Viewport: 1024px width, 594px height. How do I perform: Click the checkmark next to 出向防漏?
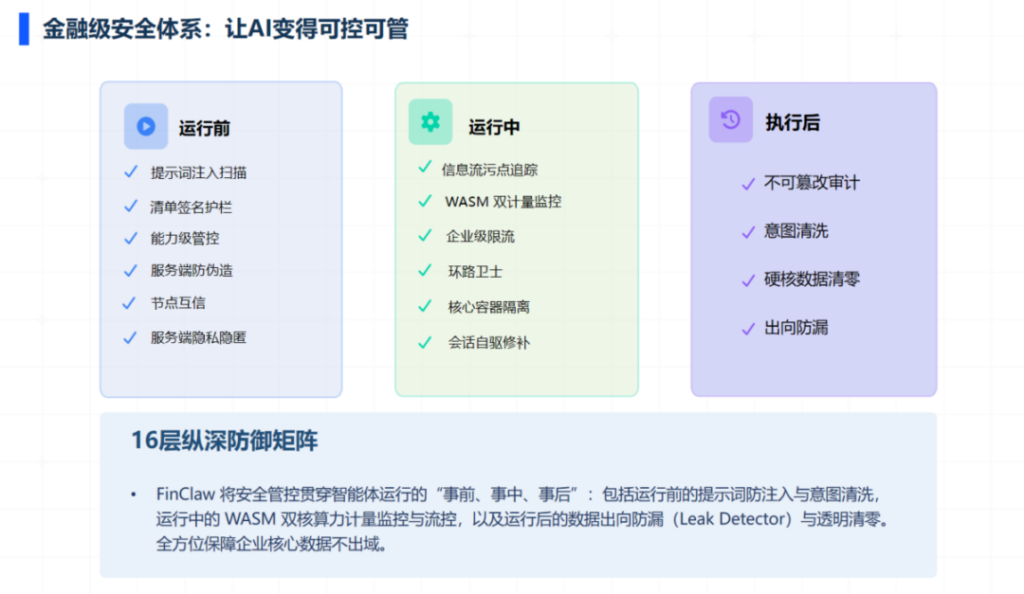tap(747, 327)
